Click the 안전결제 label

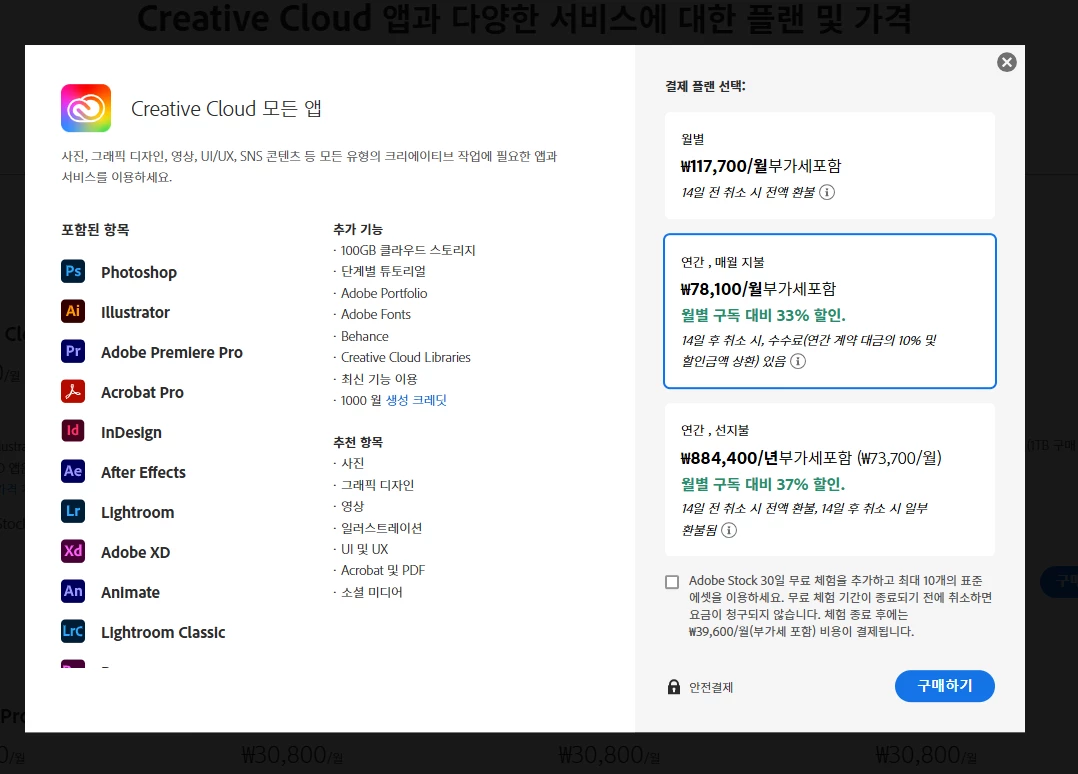711,687
